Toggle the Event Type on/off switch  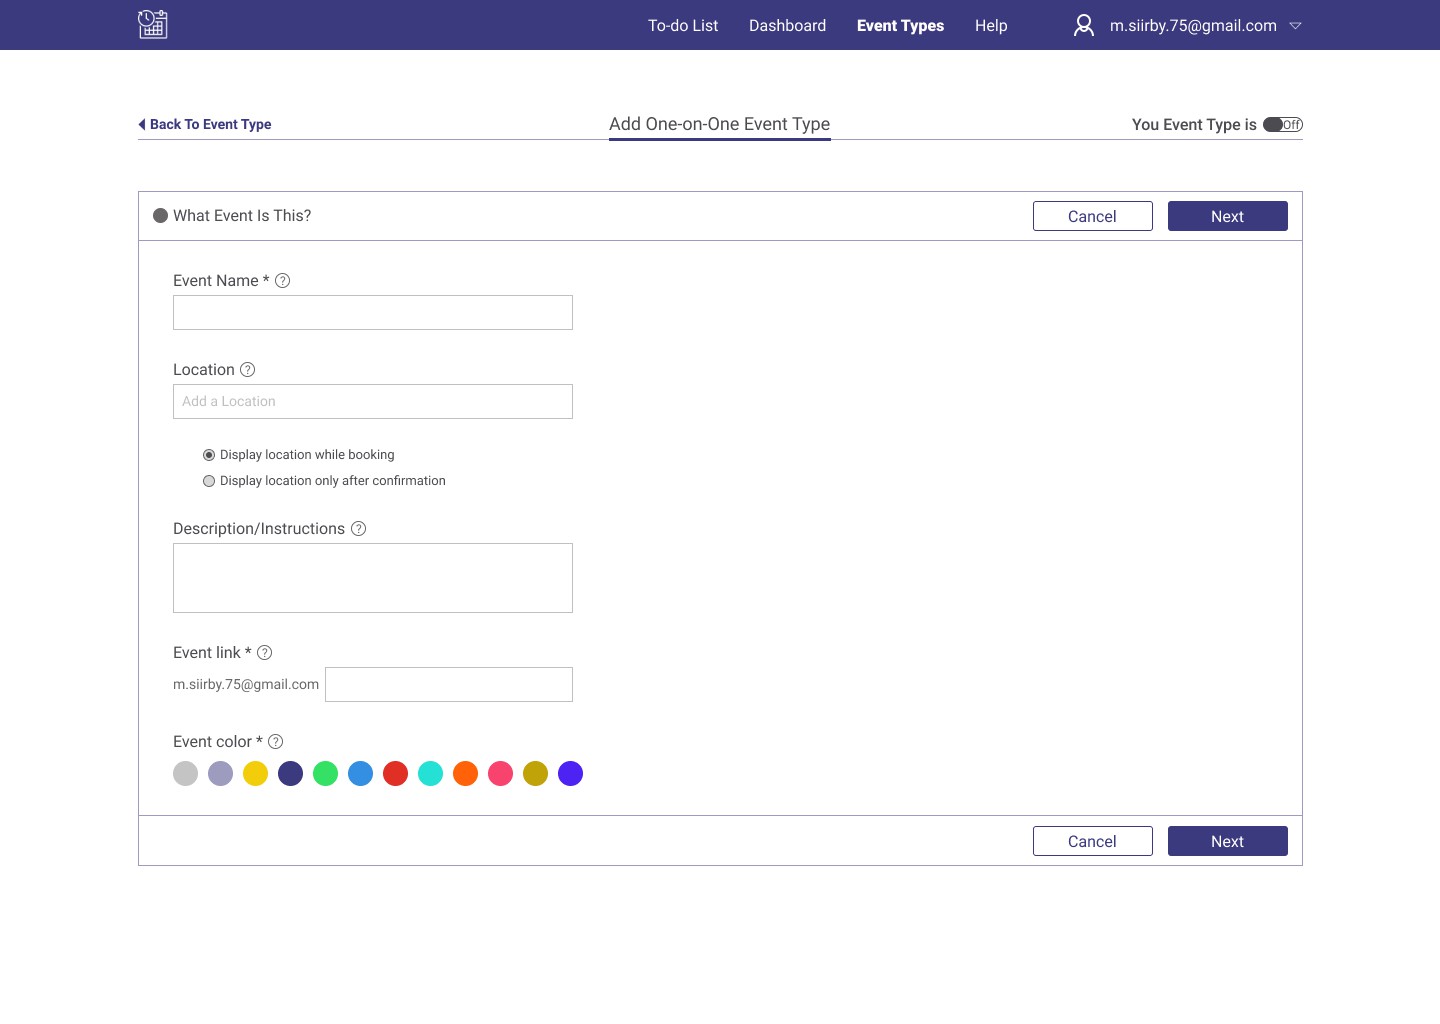click(x=1283, y=125)
